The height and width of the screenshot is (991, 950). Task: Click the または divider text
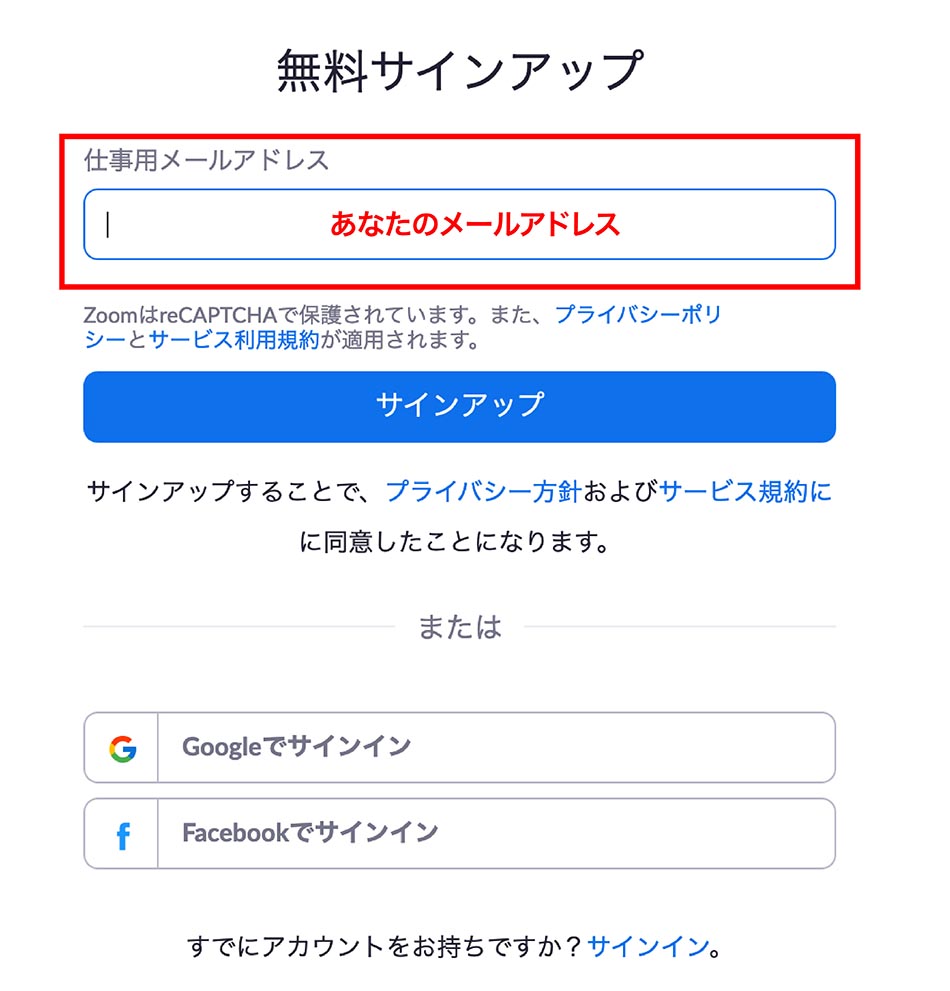click(x=460, y=627)
